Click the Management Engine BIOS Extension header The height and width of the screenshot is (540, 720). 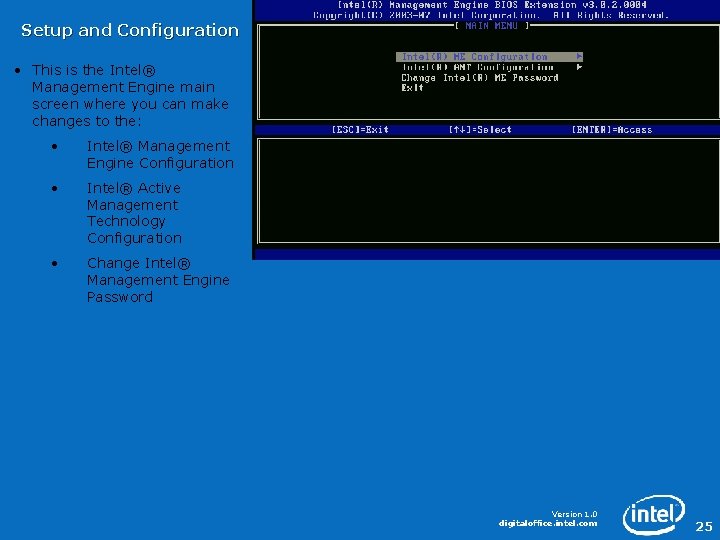click(x=492, y=5)
